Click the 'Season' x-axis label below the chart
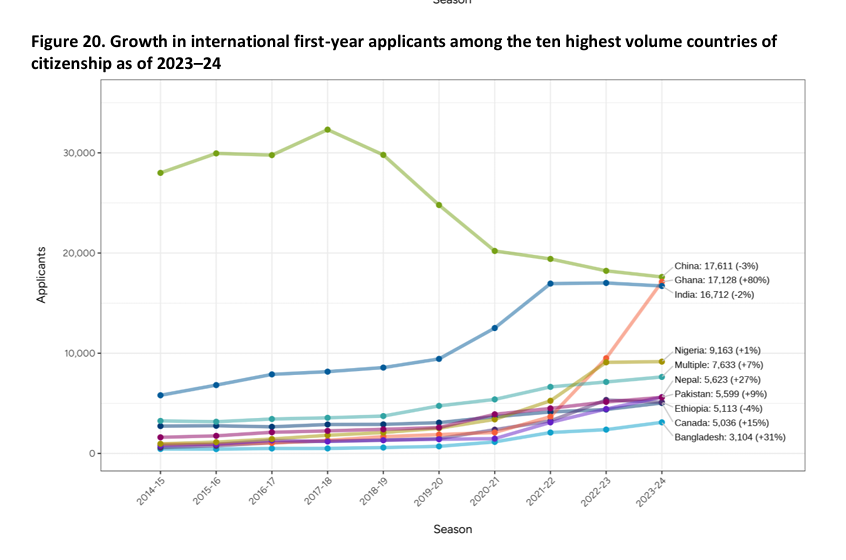Image resolution: width=846 pixels, height=560 pixels. [453, 529]
